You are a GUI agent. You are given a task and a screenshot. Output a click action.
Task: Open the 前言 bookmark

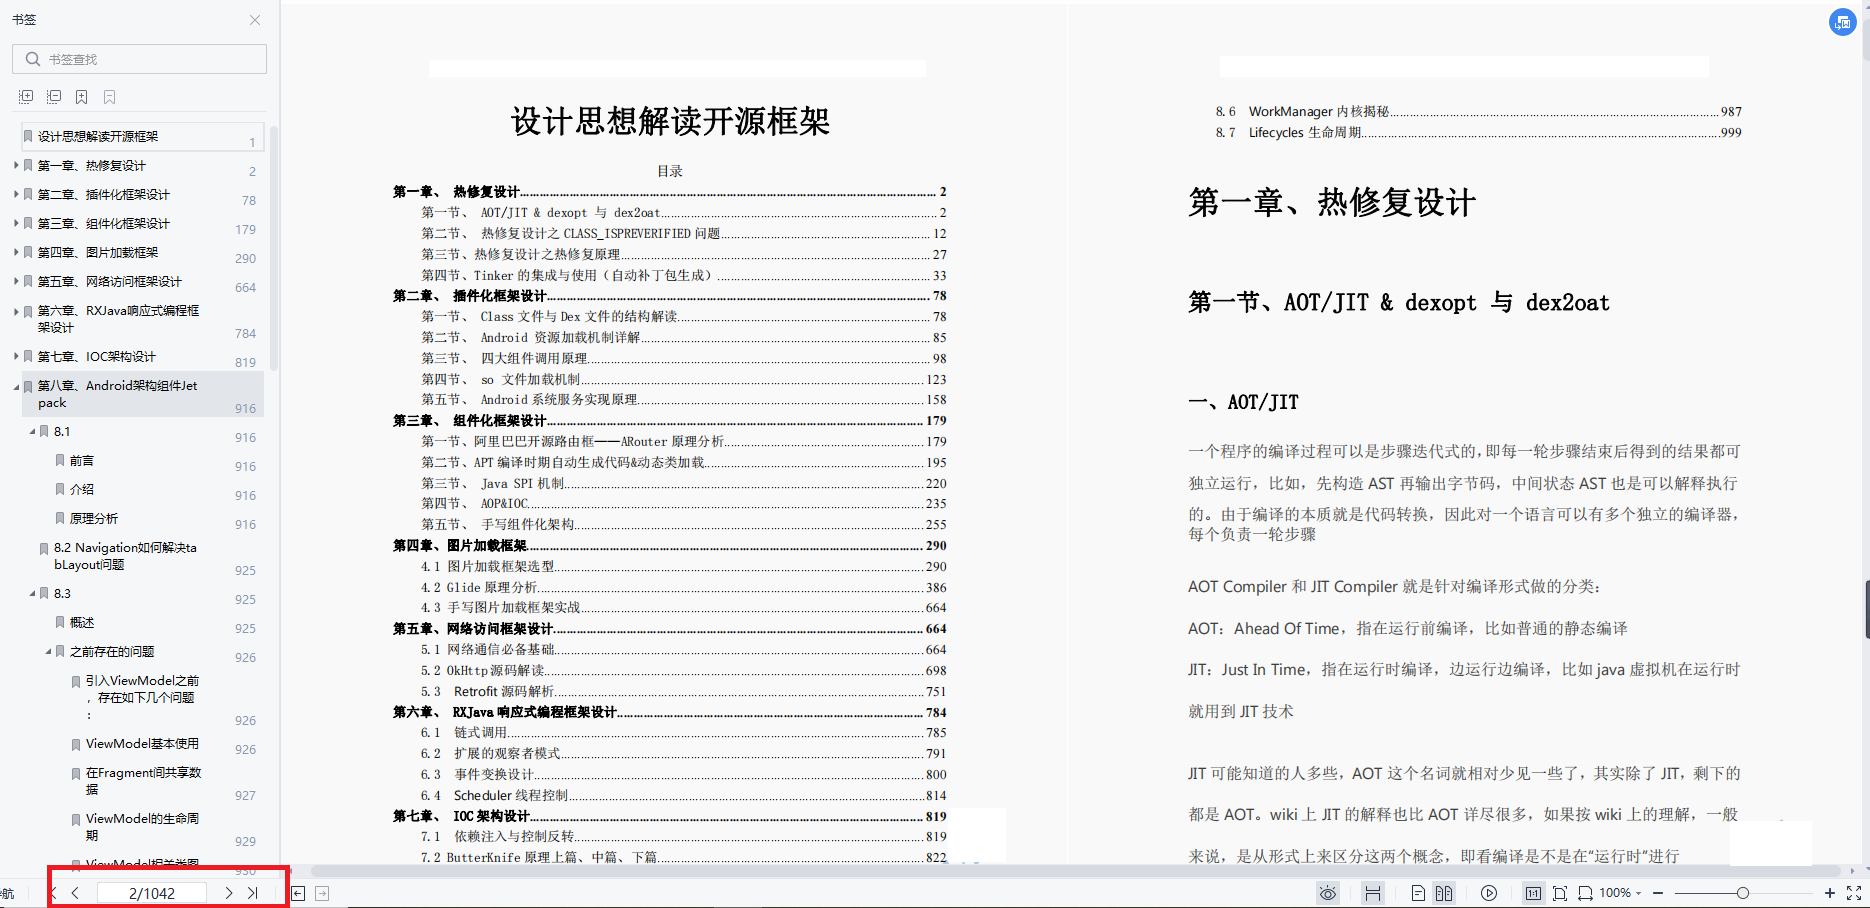tap(82, 460)
